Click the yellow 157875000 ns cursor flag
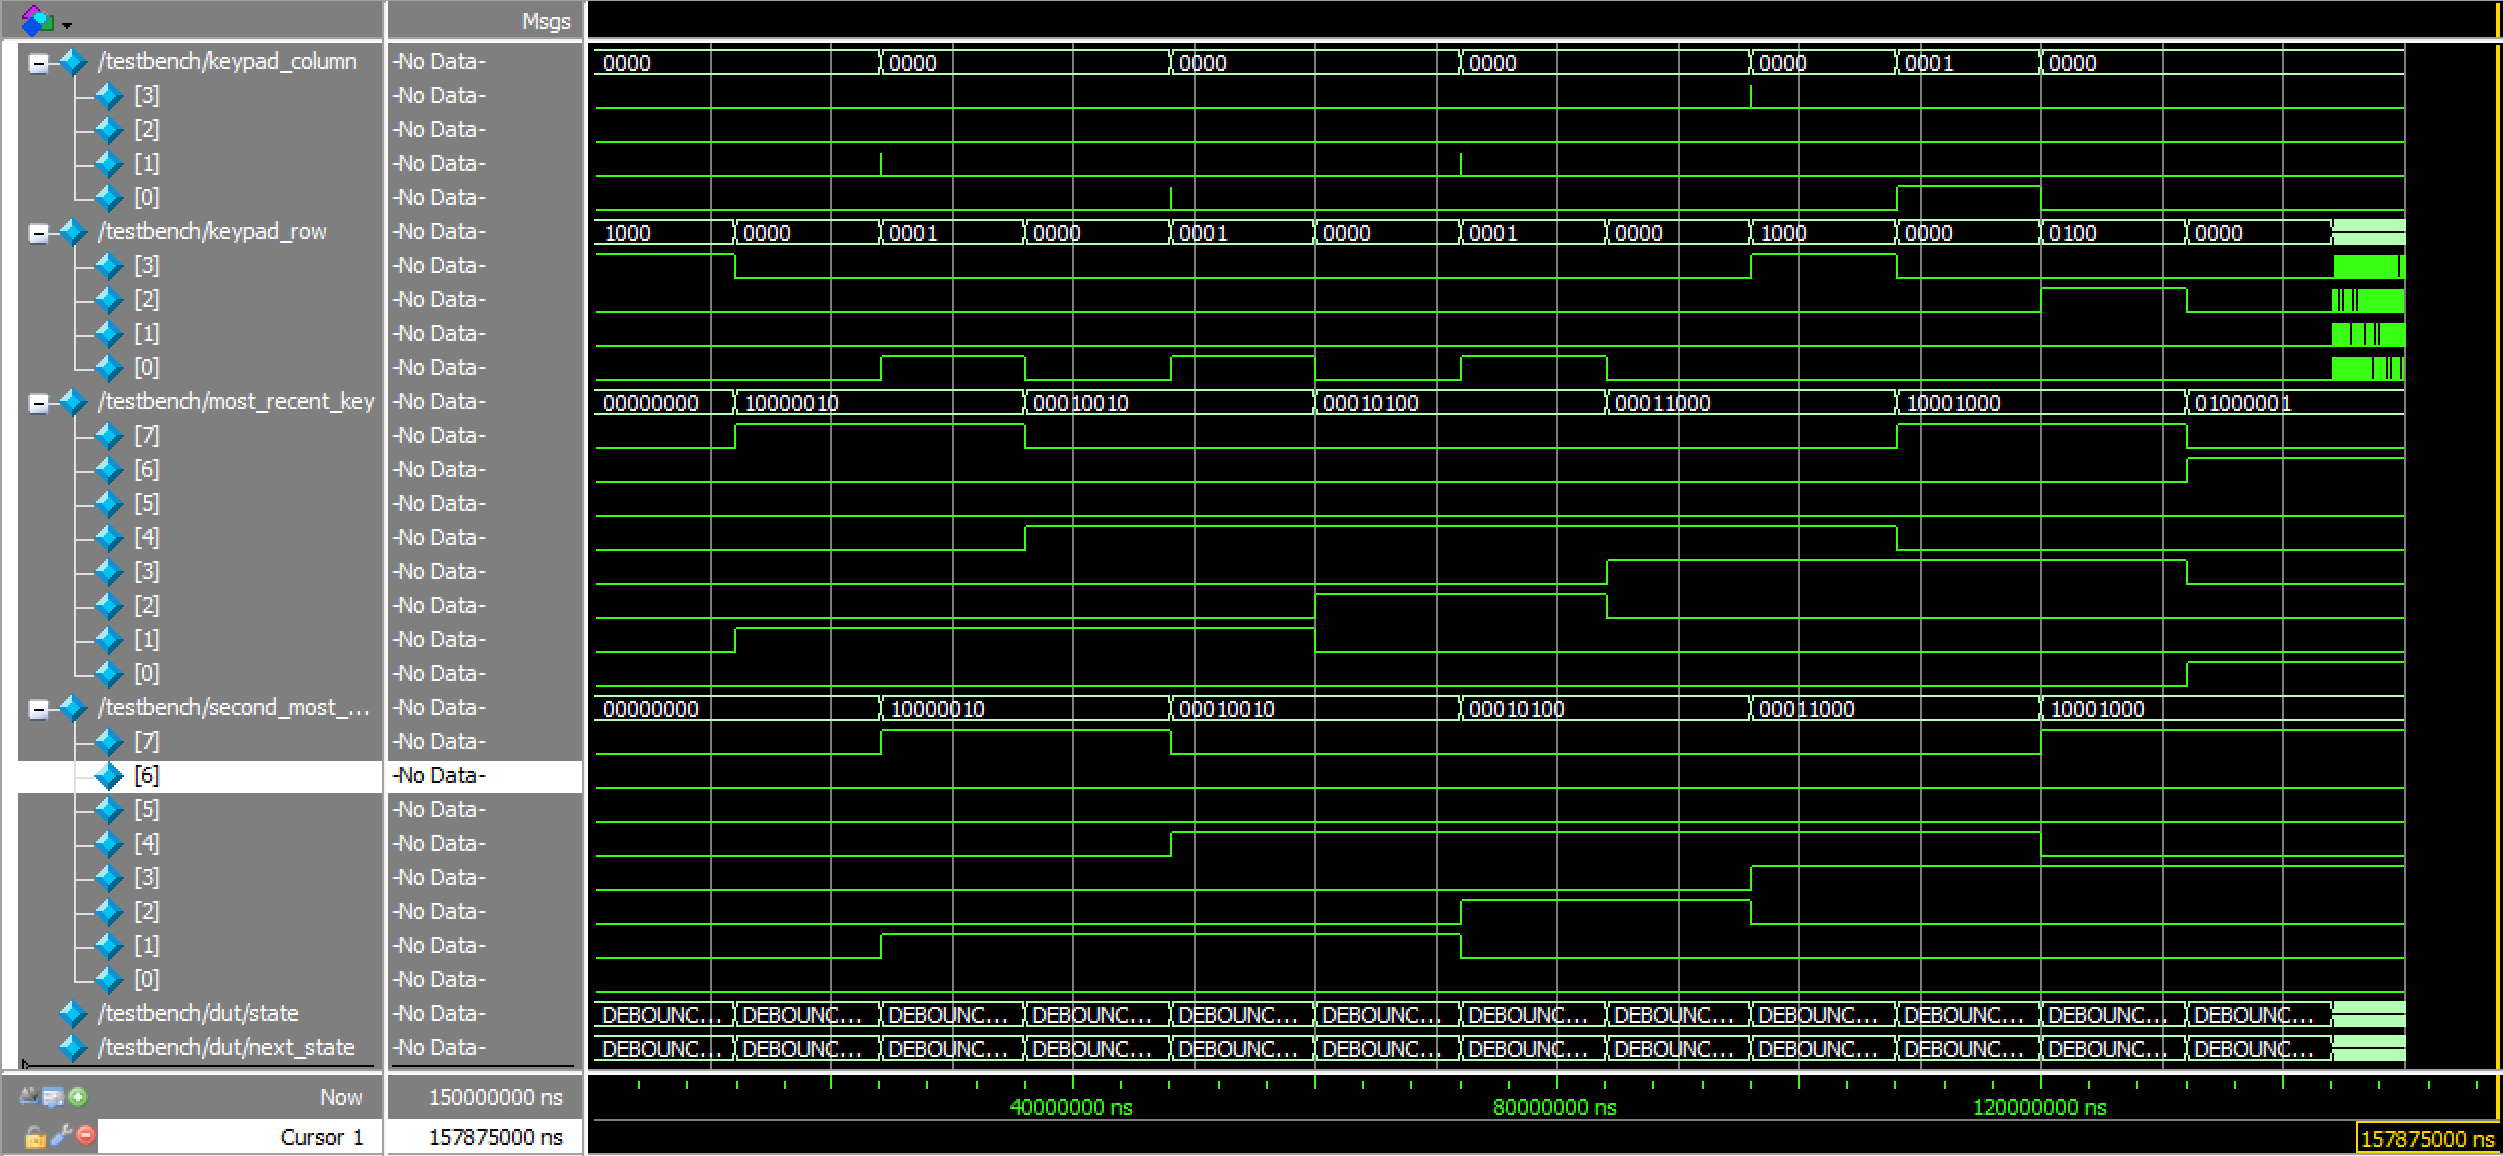This screenshot has height=1156, width=2503. pos(2426,1139)
